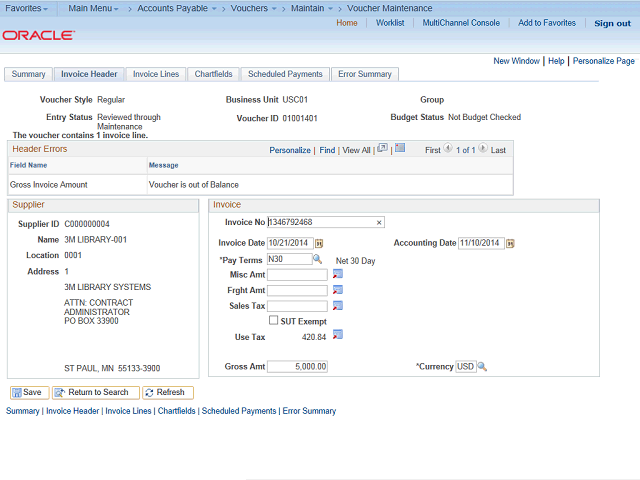Open the Accounting Date calendar picker

pos(510,243)
